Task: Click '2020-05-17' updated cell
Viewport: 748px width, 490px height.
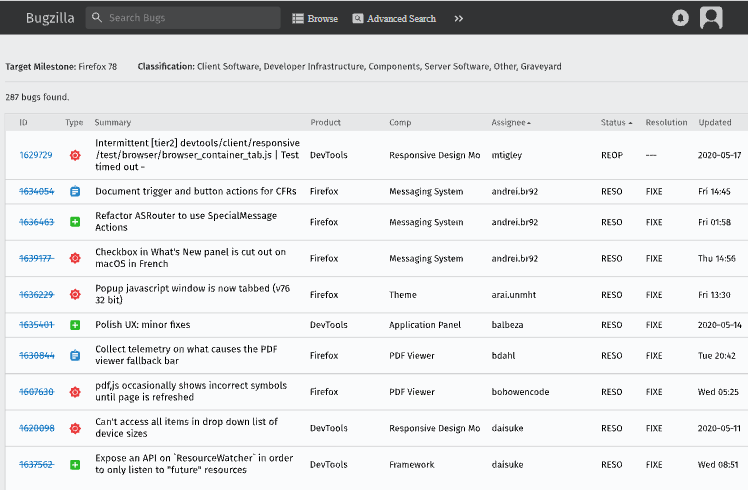Action: point(719,155)
